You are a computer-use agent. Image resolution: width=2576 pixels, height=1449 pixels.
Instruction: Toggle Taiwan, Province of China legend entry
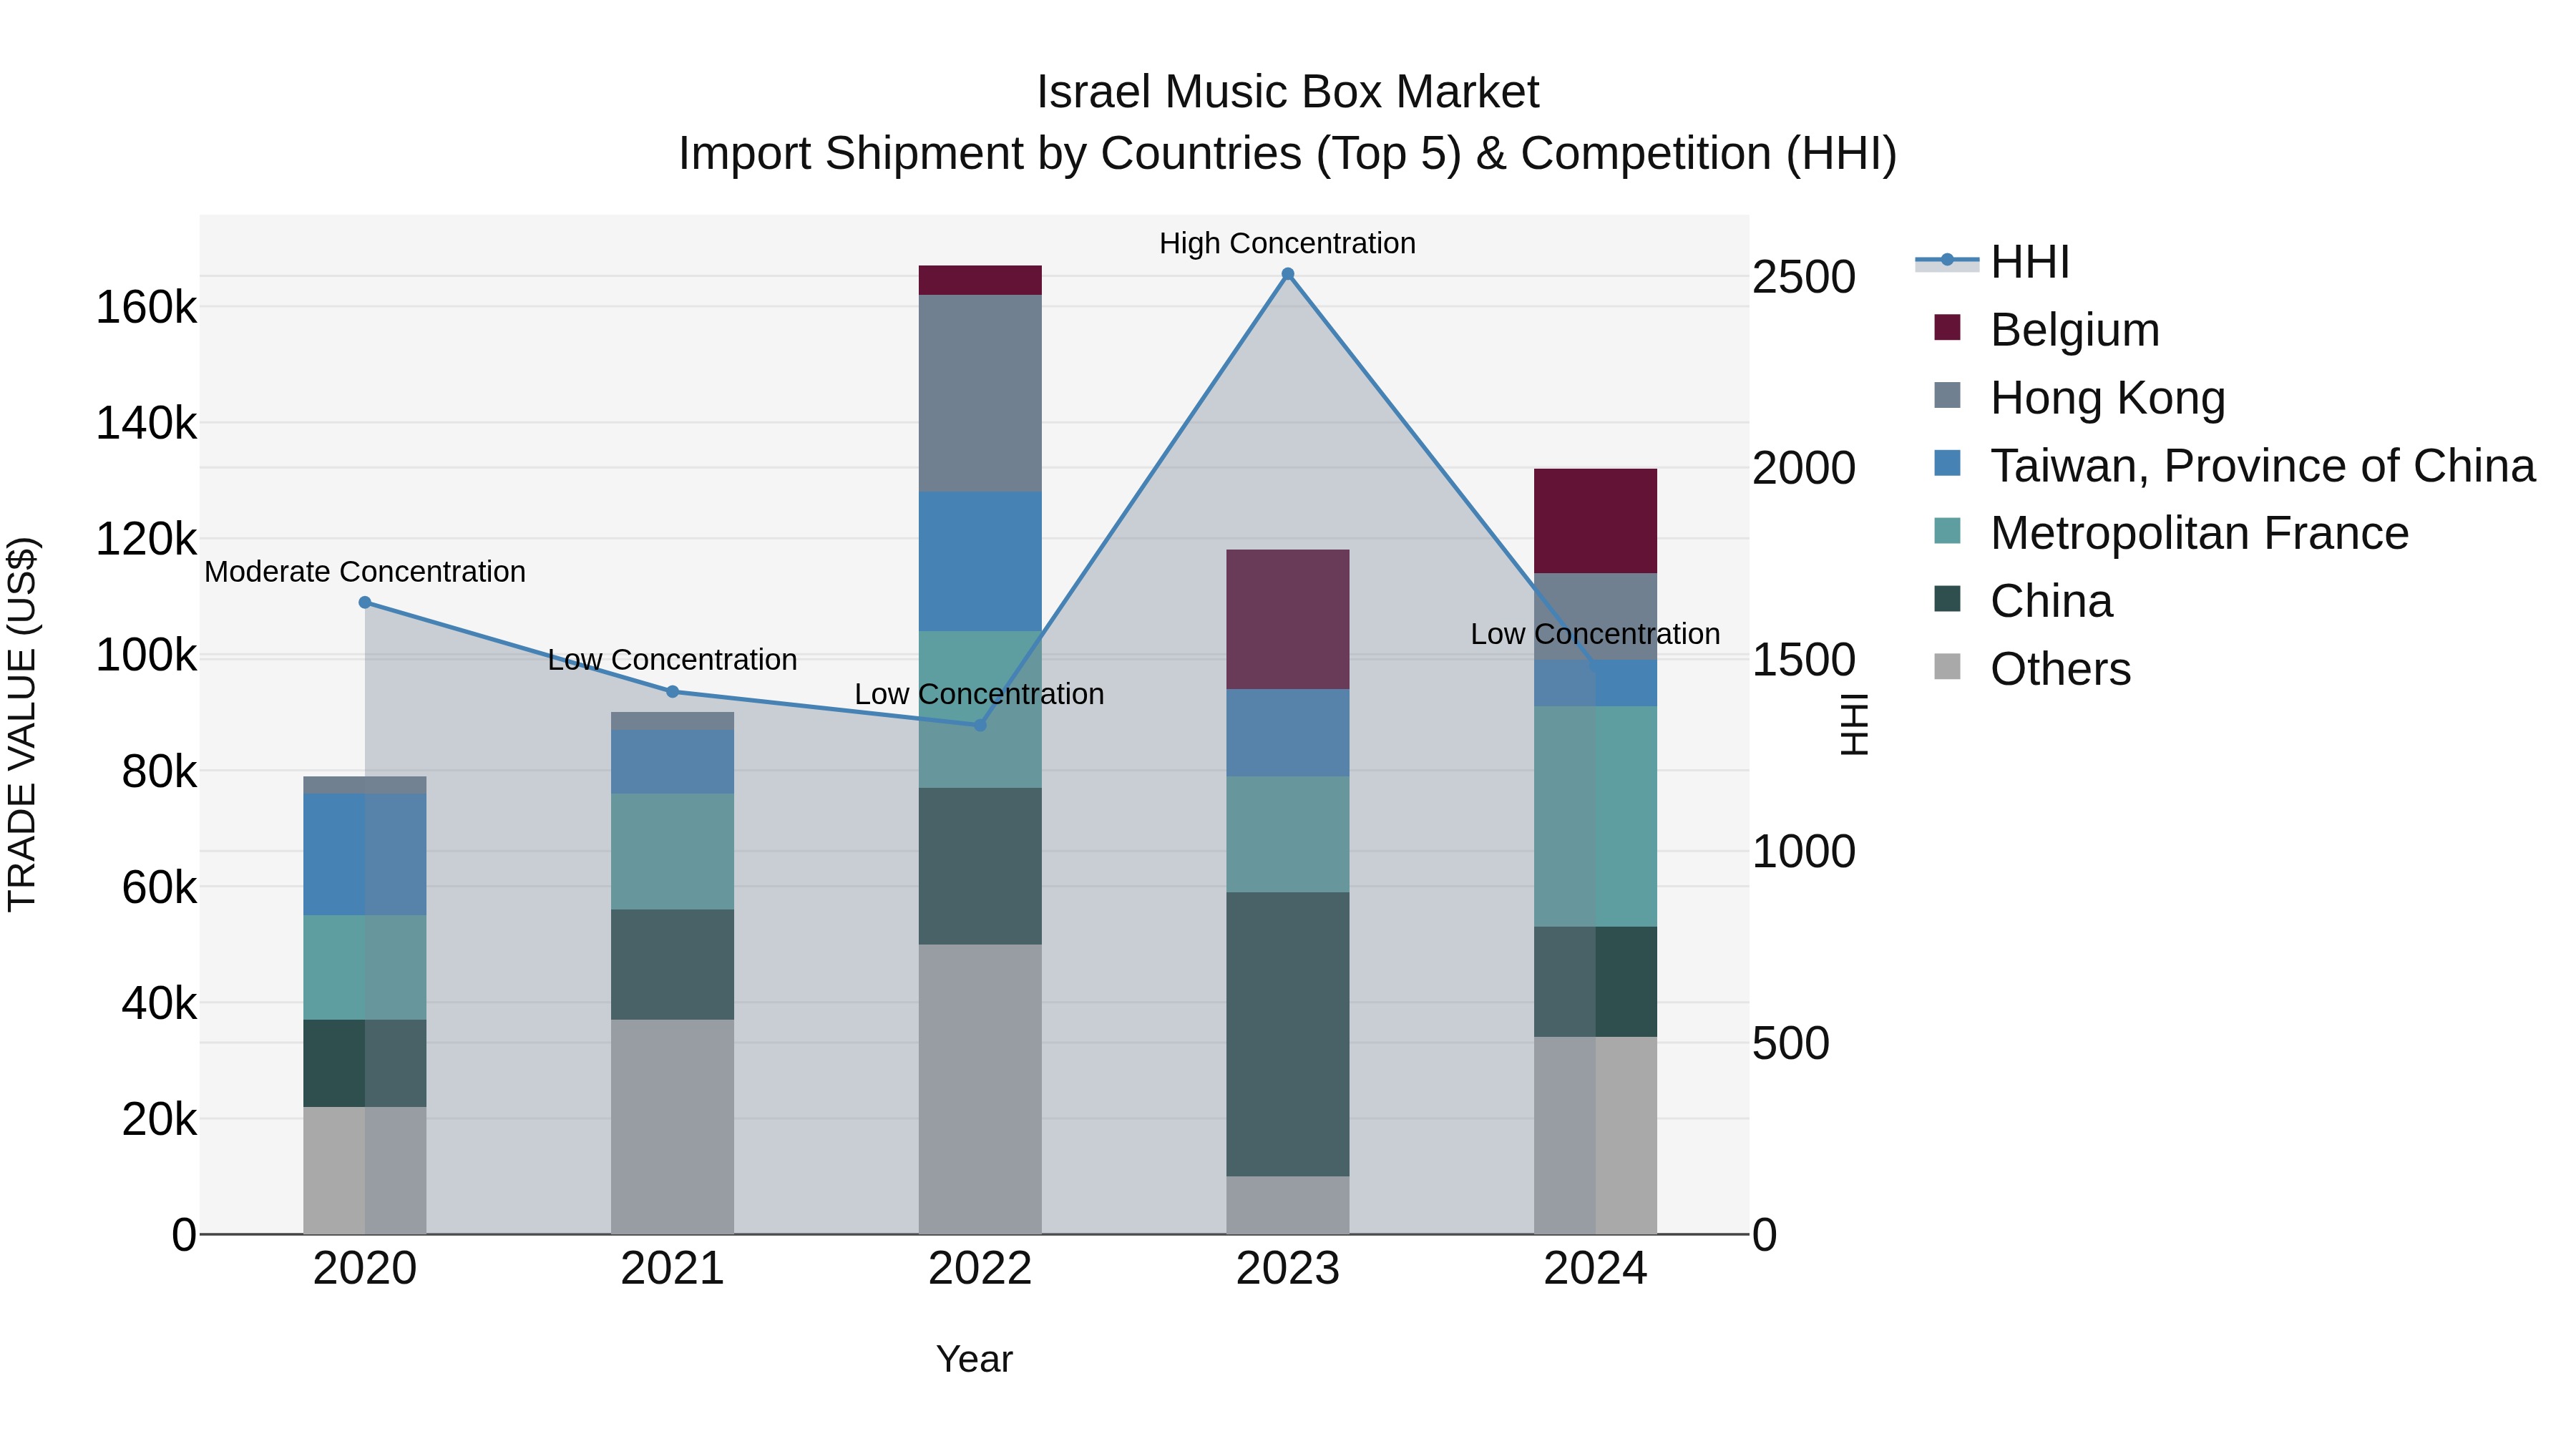pos(2235,465)
